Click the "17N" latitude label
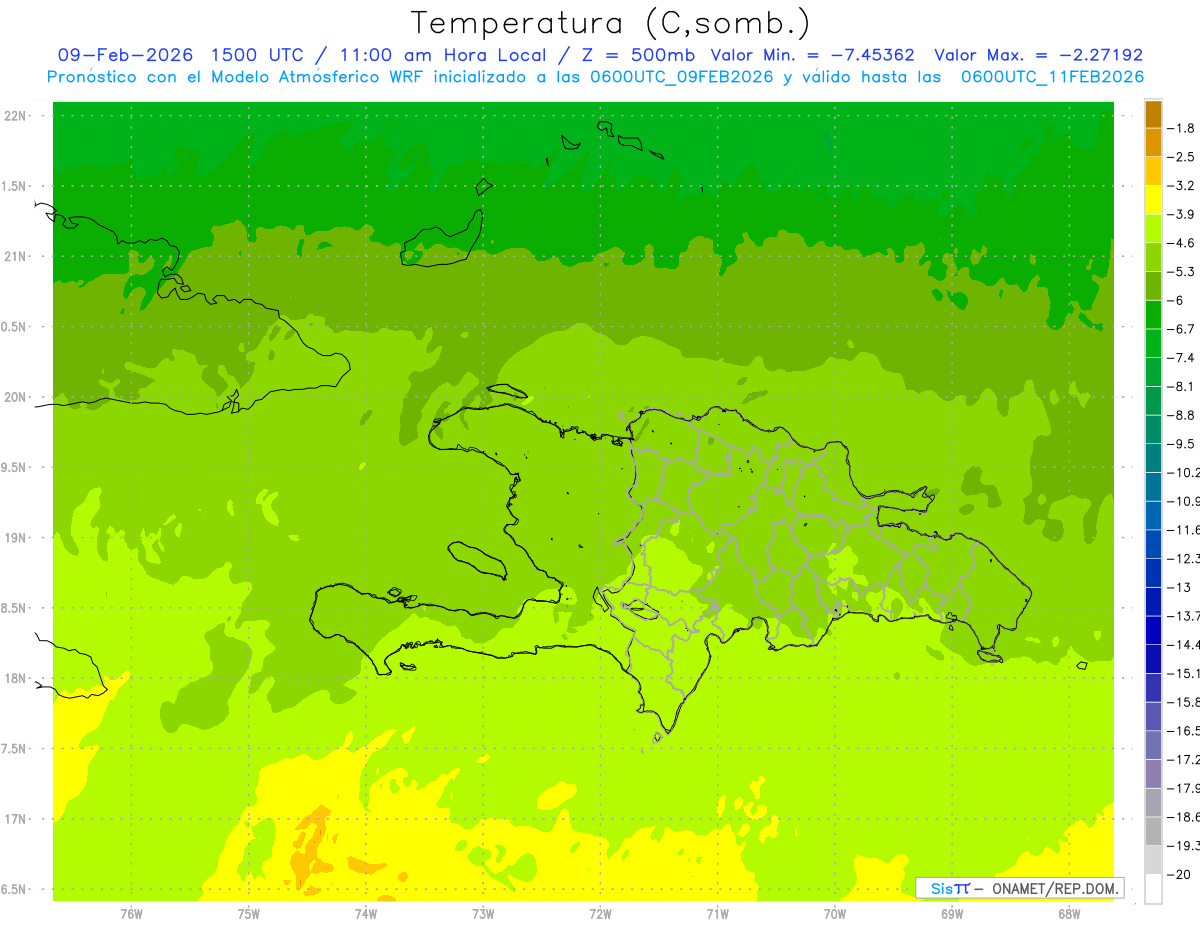 click(16, 819)
